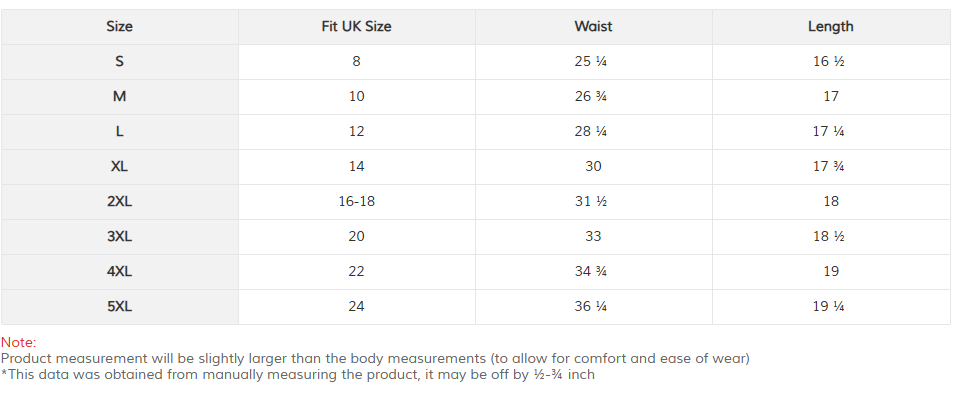953x406 pixels.
Task: Click the red Note: label
Action: [x=19, y=342]
